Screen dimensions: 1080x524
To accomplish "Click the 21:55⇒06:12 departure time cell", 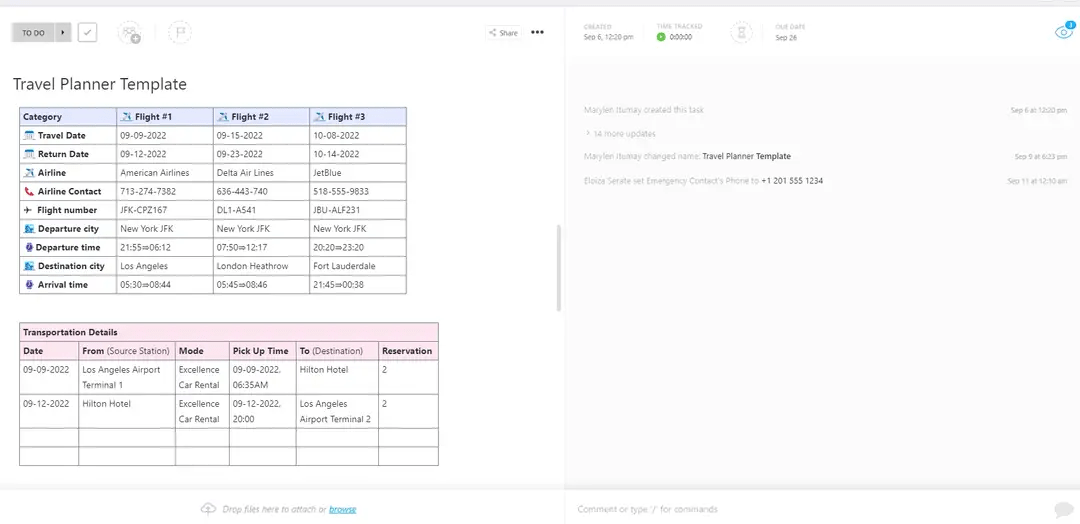I will point(165,247).
